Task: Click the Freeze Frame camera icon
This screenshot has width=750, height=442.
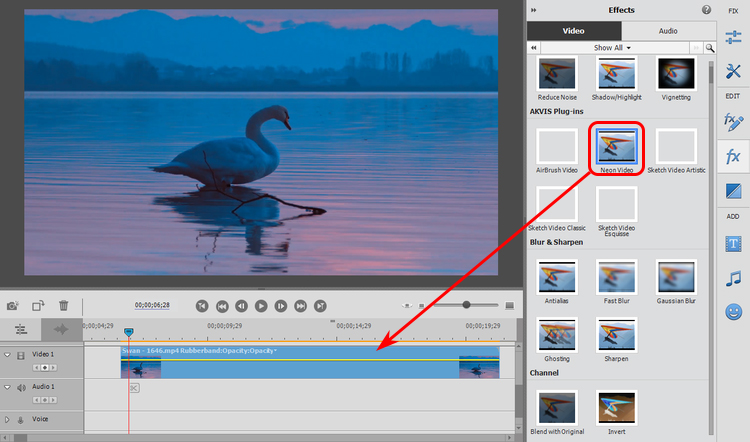Action: pyautogui.click(x=12, y=305)
